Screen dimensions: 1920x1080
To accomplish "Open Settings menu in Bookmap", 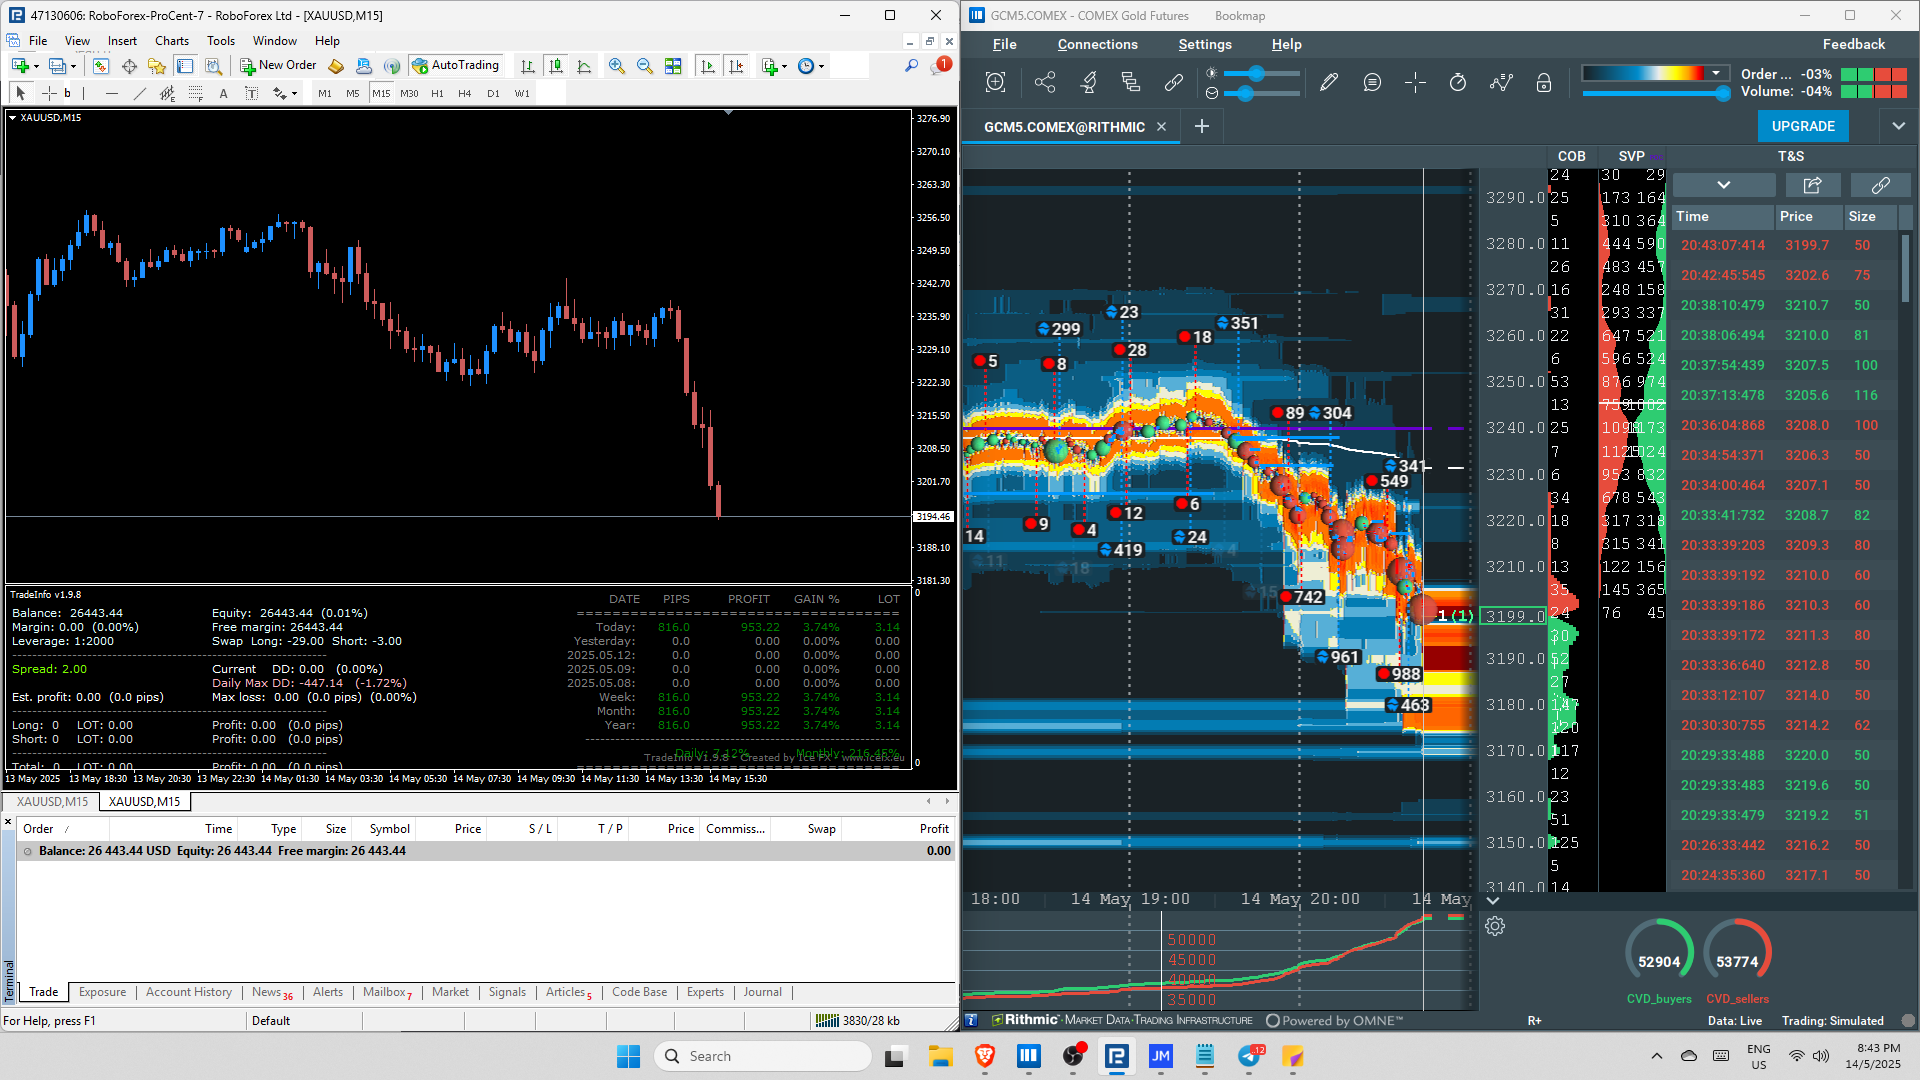I will pyautogui.click(x=1205, y=44).
